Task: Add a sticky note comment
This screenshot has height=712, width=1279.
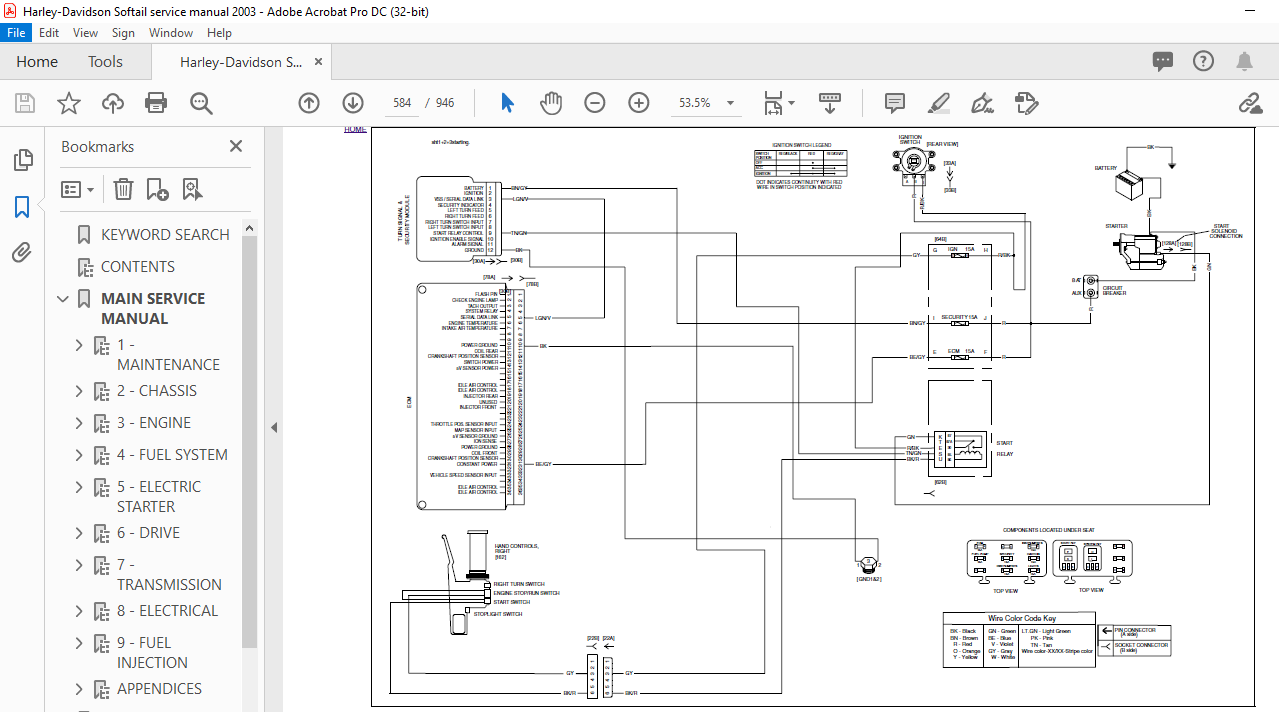Action: click(x=895, y=103)
